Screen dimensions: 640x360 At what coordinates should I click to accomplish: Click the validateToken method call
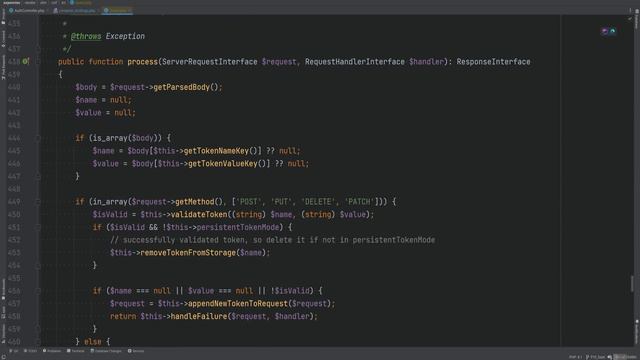pos(199,214)
